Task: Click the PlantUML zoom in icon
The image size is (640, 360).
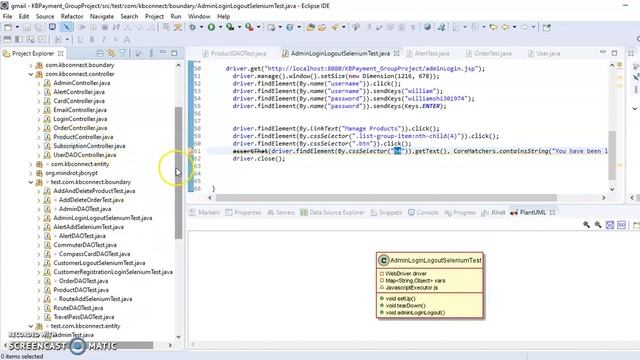Action: (x=587, y=225)
